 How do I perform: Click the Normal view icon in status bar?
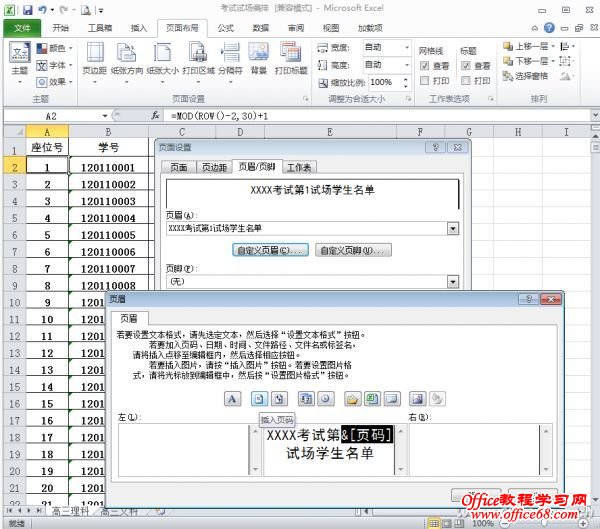point(434,523)
